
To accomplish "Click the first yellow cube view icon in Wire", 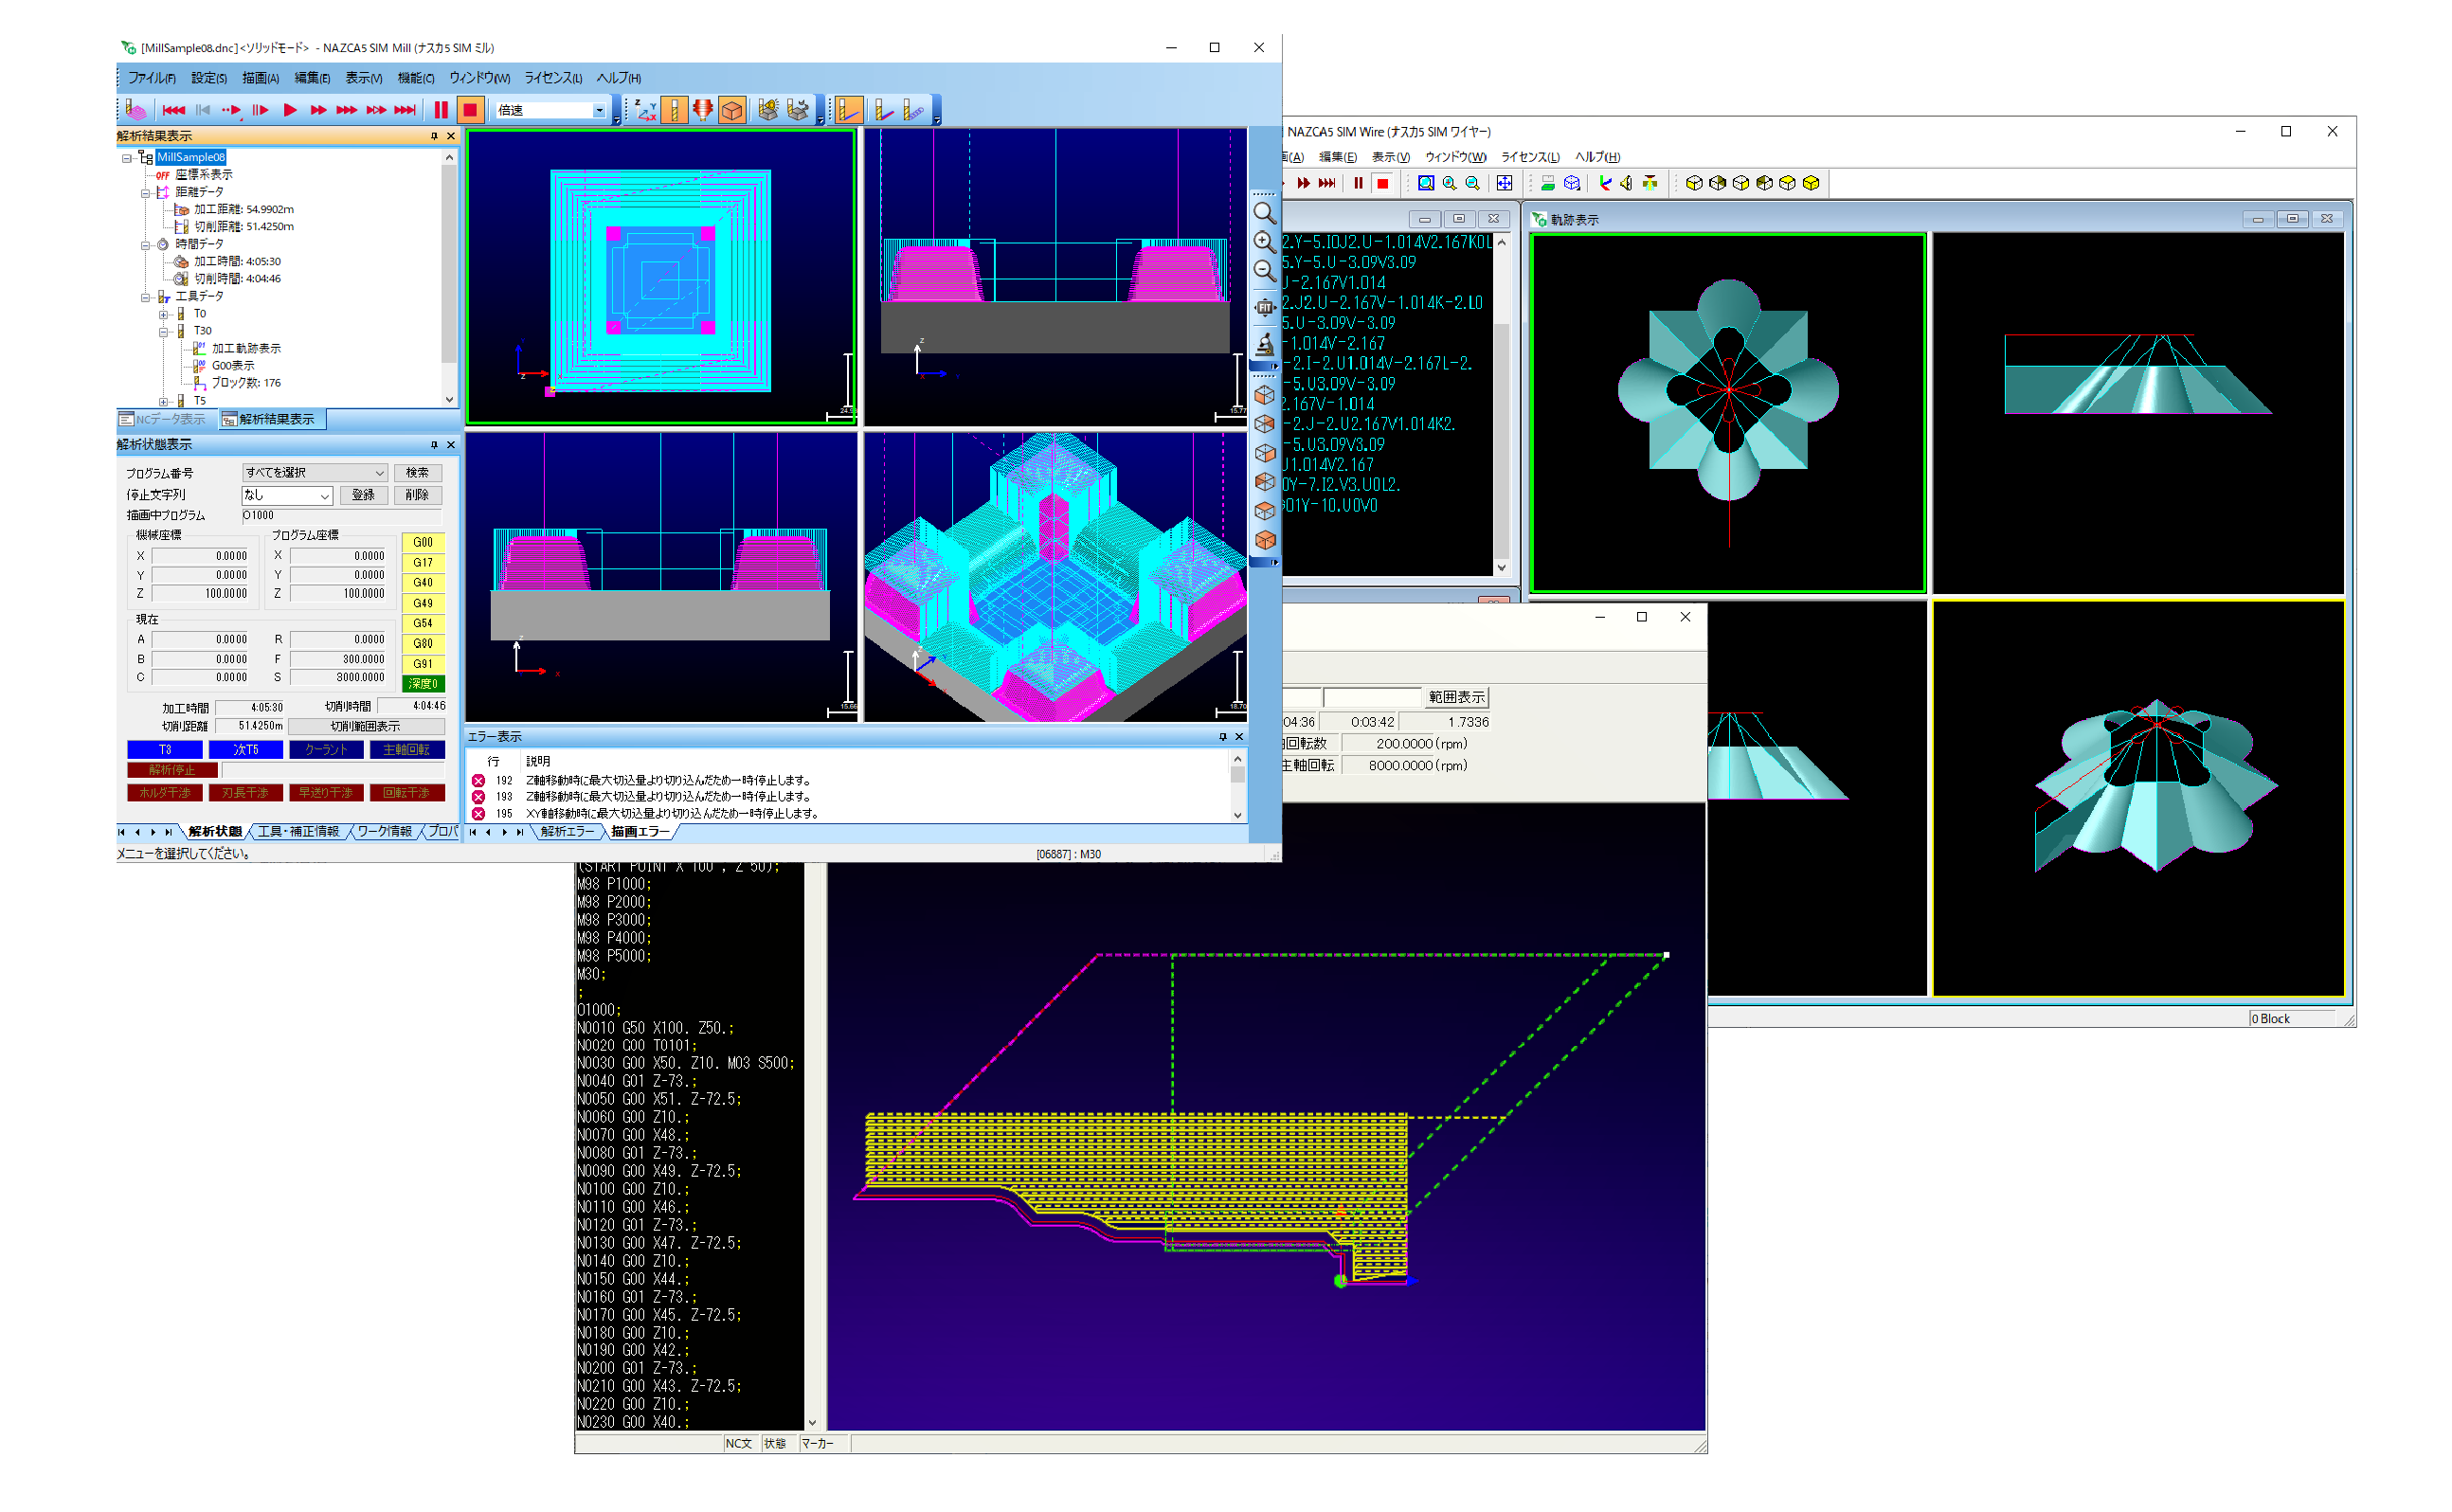I will (x=1694, y=183).
